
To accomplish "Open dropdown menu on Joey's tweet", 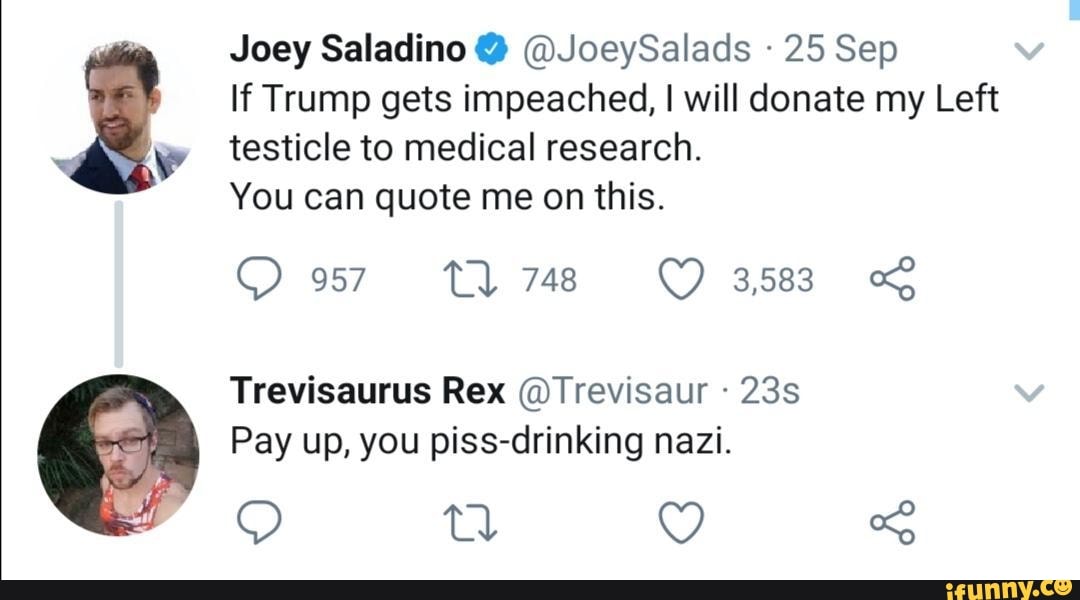I will pyautogui.click(x=1027, y=49).
